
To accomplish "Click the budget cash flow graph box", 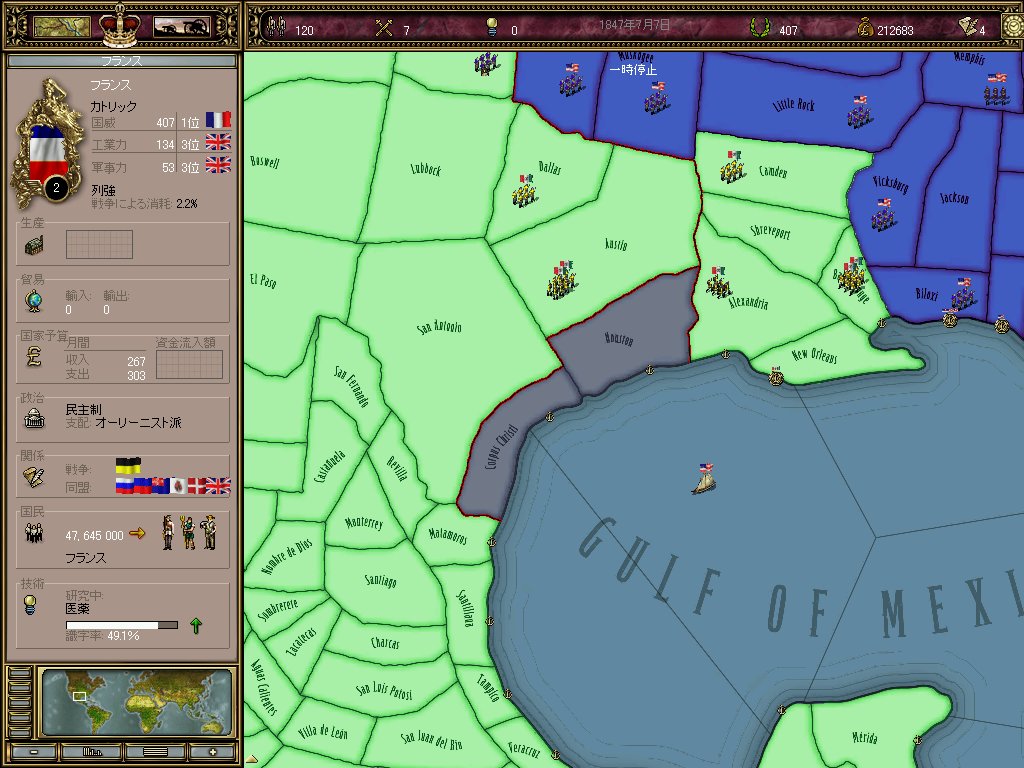I will [189, 364].
